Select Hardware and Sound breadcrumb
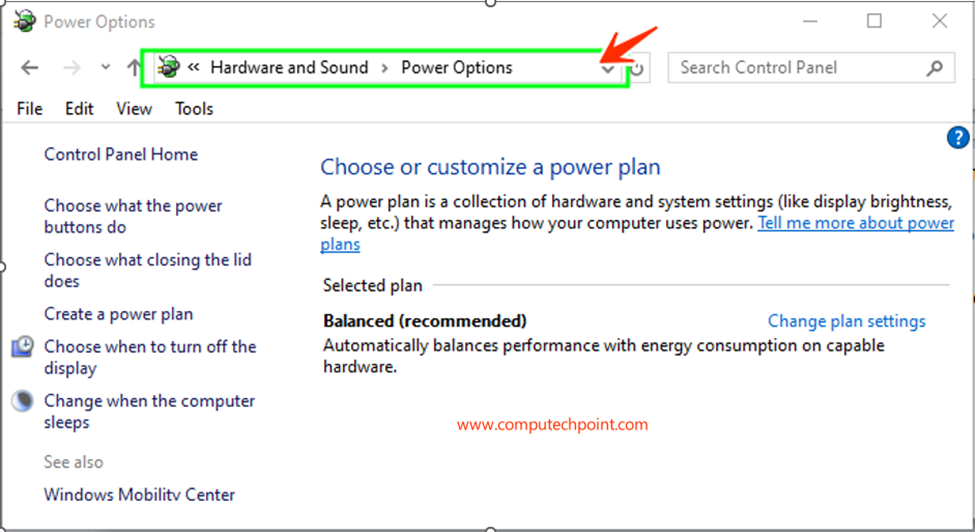Image resolution: width=975 pixels, height=532 pixels. pyautogui.click(x=289, y=67)
